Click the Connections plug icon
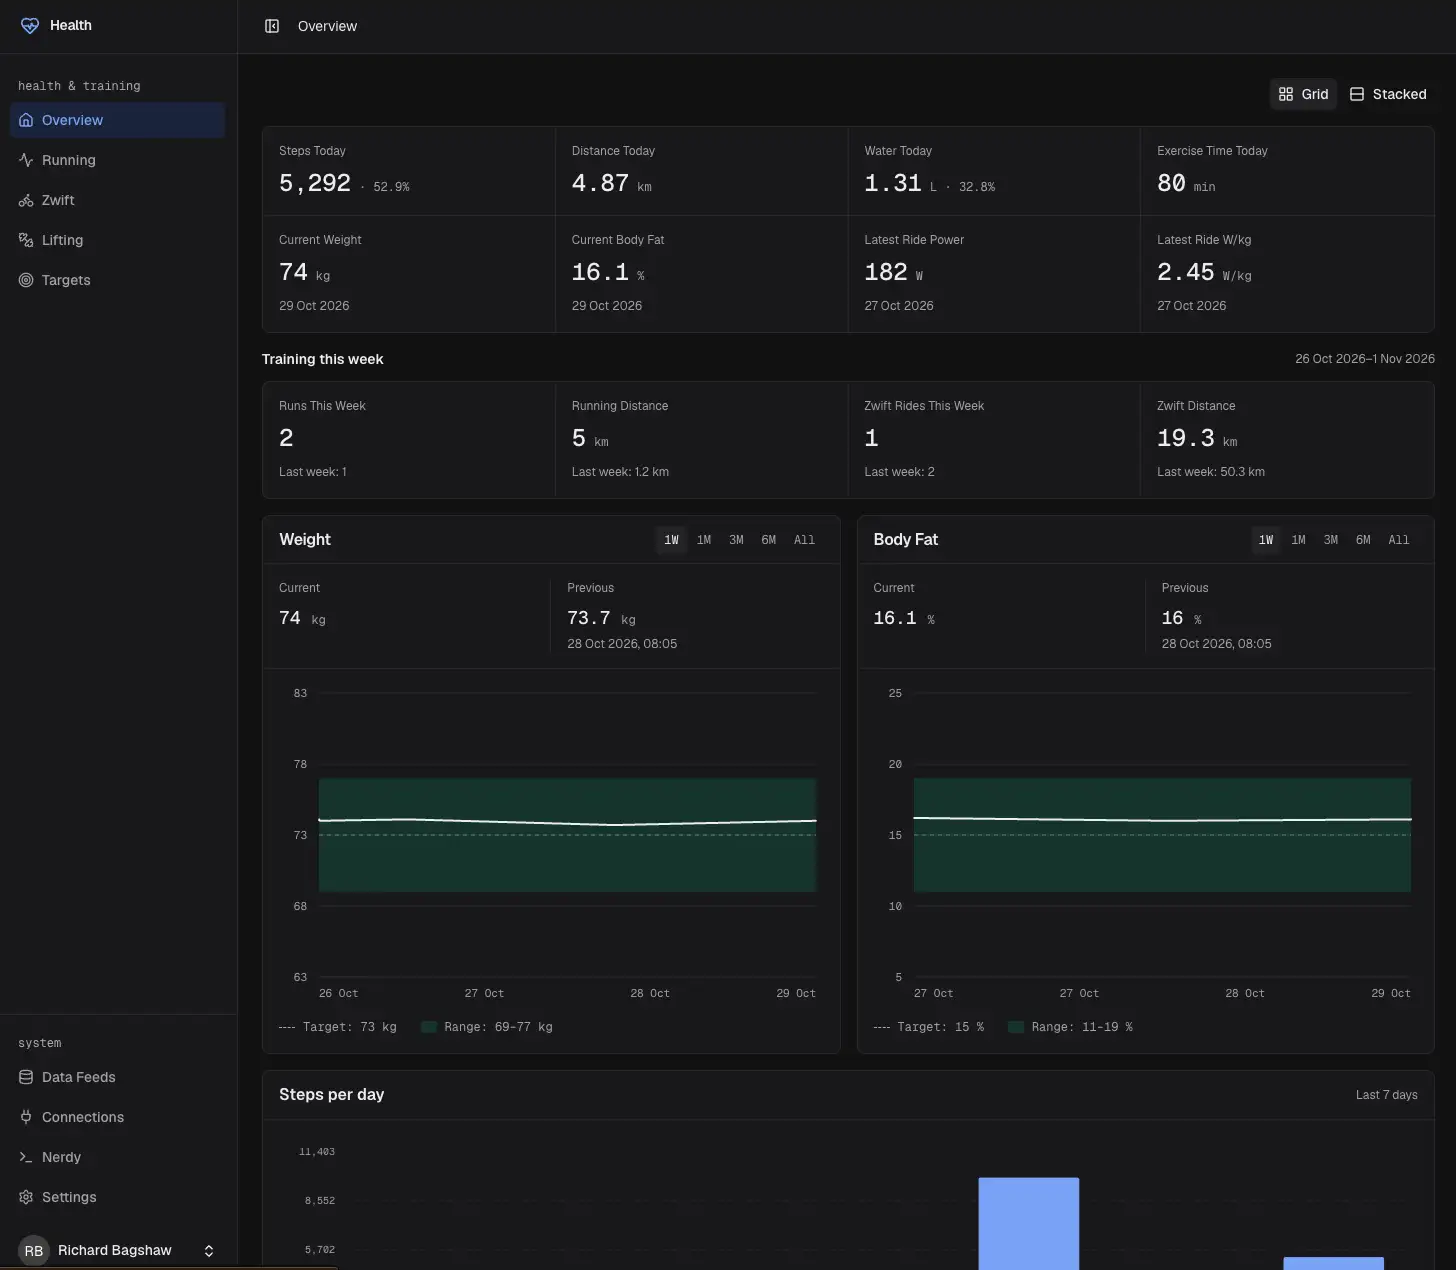Viewport: 1456px width, 1270px height. tap(26, 1117)
